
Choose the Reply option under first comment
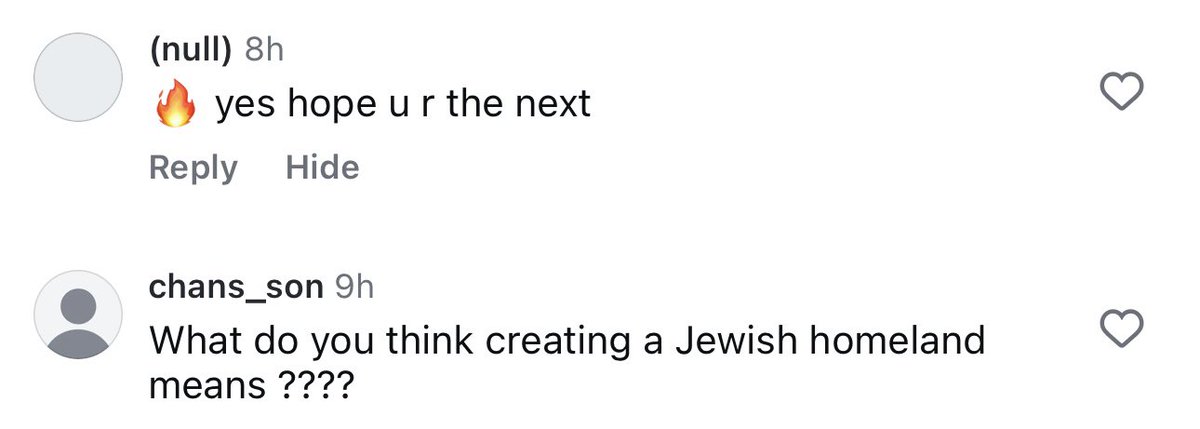pos(193,167)
